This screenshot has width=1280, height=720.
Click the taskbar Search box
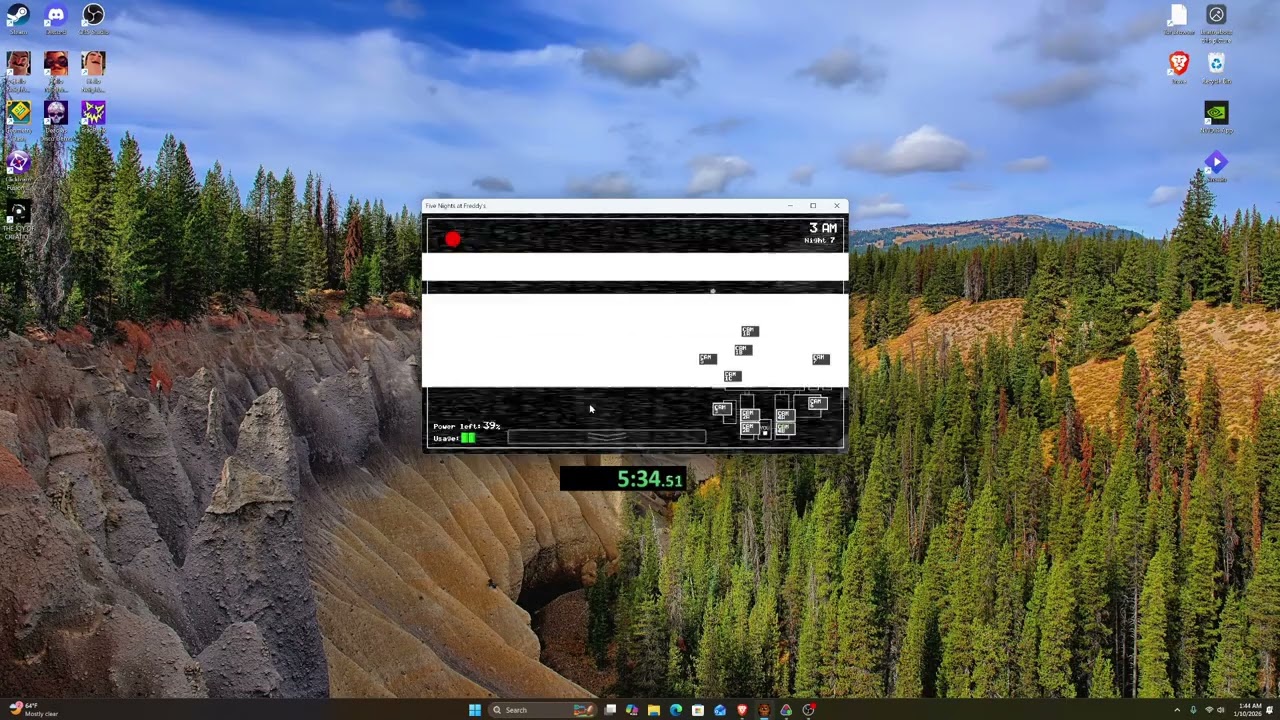coord(541,710)
